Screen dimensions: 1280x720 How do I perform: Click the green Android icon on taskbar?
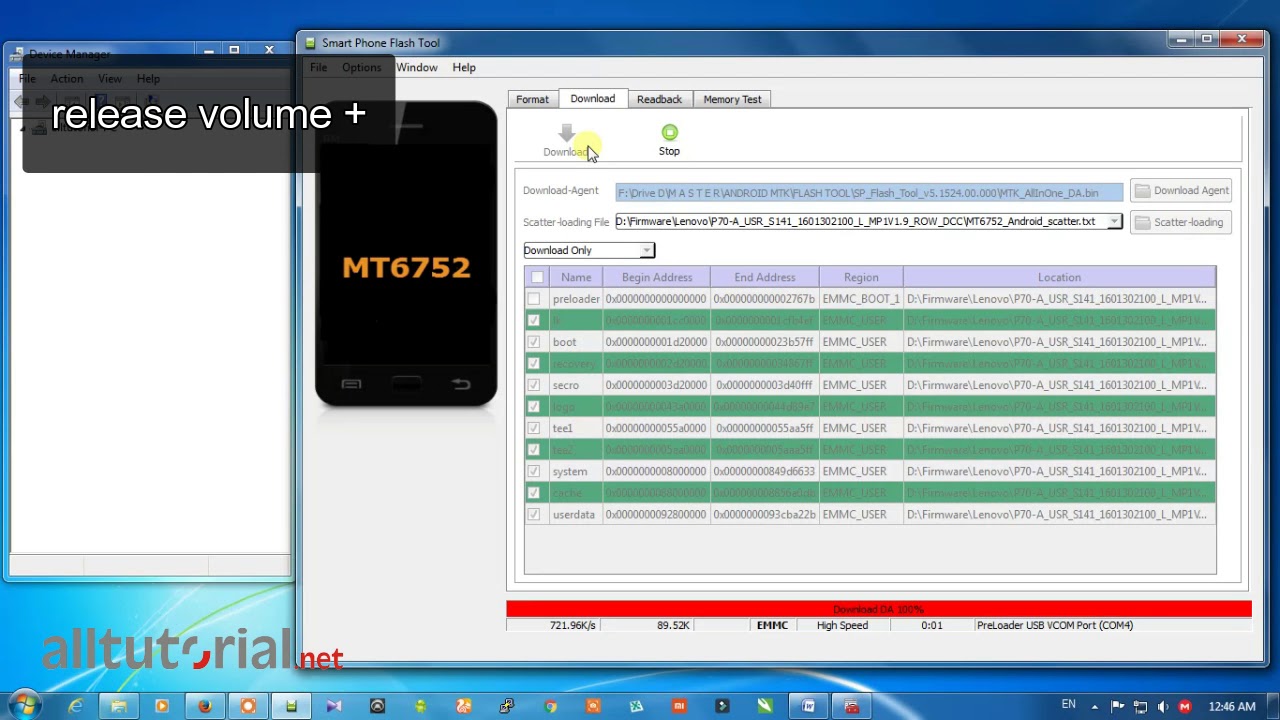coord(420,707)
